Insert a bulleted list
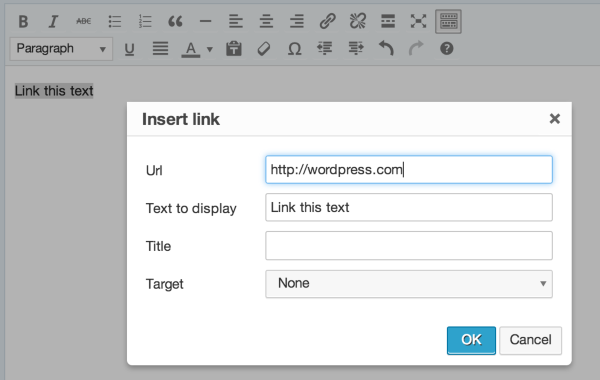The image size is (600, 380). tap(114, 21)
